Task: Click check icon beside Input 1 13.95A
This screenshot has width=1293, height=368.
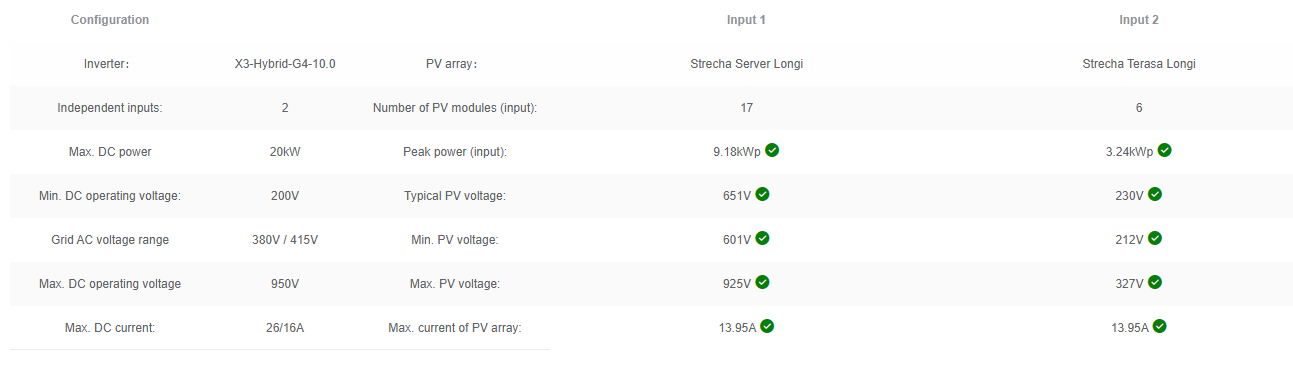Action: pos(767,326)
